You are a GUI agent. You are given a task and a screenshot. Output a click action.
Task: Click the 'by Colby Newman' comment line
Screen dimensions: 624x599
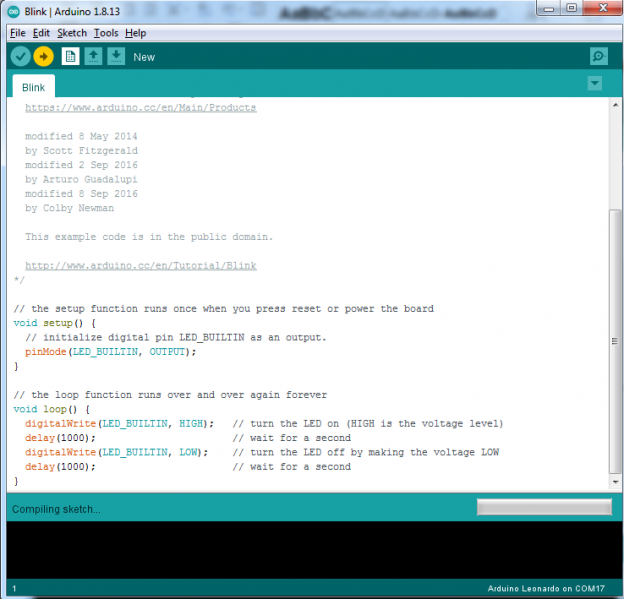tap(70, 208)
